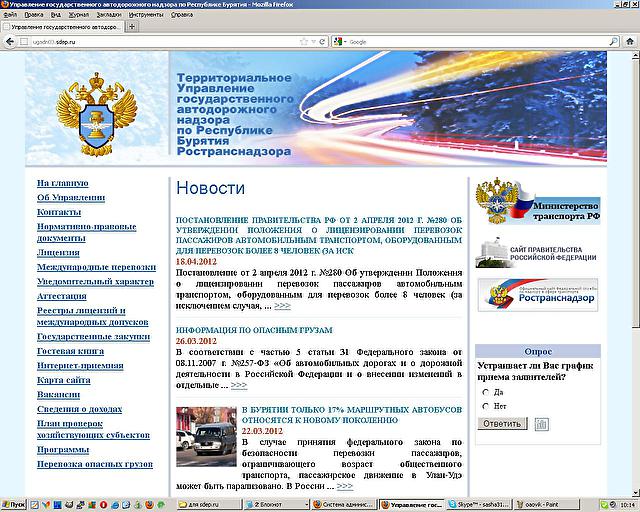Open the Министерство транспорта РФ banner
640x512 pixels.
538,201
